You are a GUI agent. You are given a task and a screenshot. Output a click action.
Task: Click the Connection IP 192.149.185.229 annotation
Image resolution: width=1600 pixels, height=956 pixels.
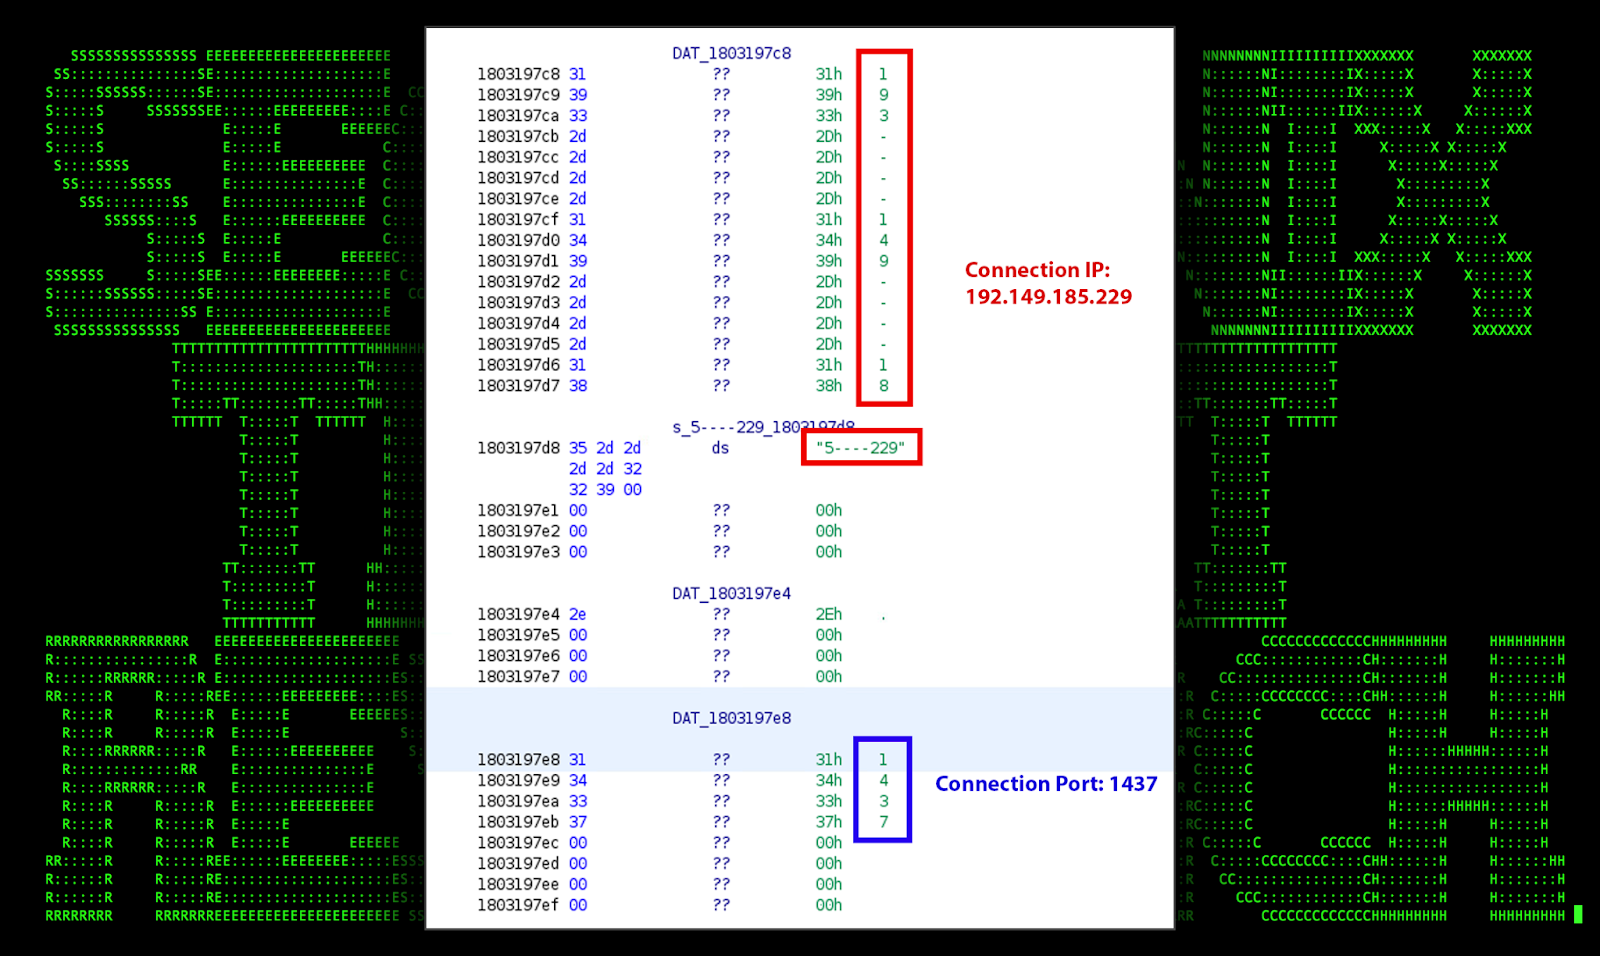point(1047,284)
